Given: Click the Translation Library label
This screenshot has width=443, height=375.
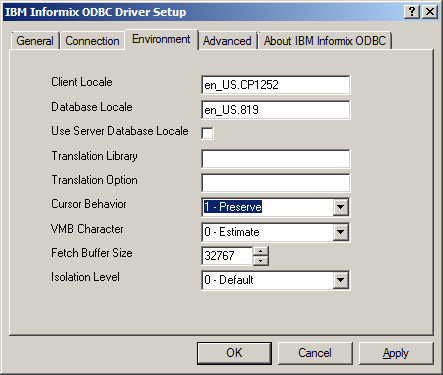Looking at the screenshot, I should tap(94, 156).
